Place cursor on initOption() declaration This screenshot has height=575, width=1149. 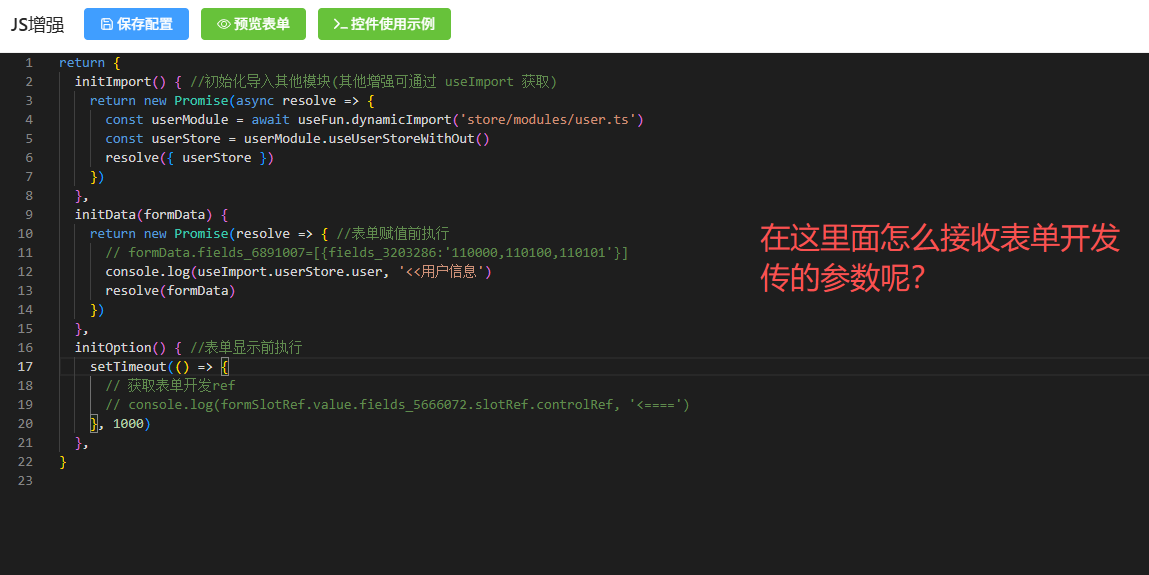pyautogui.click(x=112, y=348)
